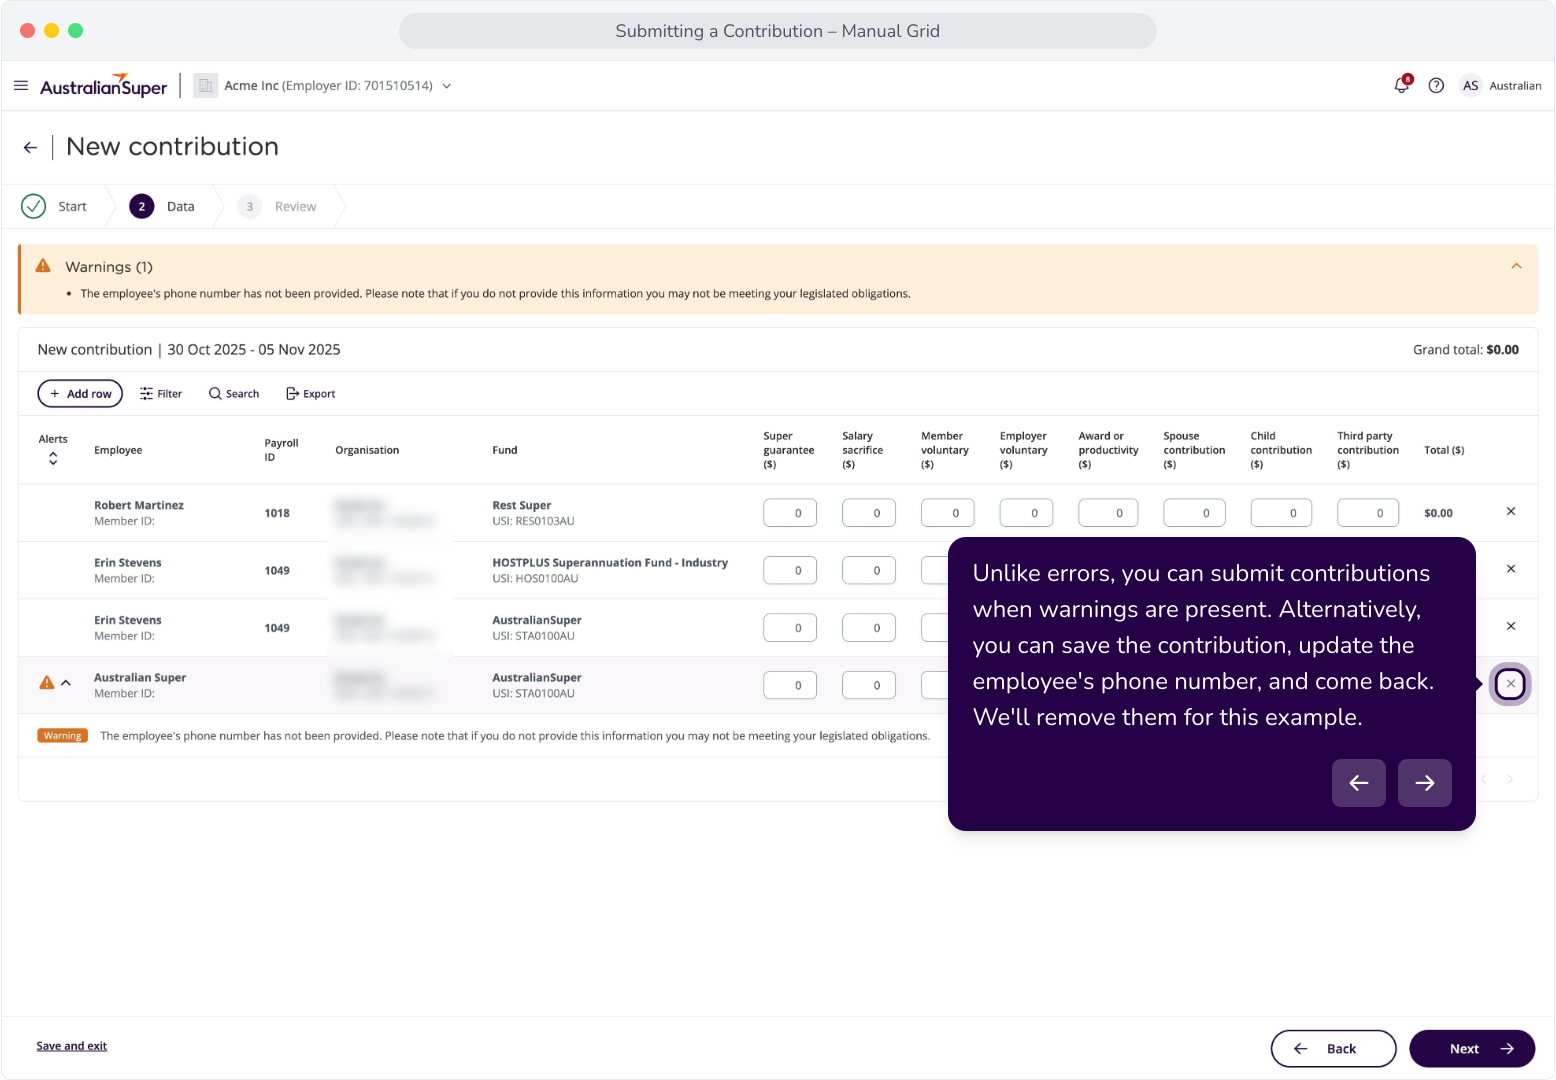Edit HOSTPLUS row super guarantee amount
The height and width of the screenshot is (1080, 1556).
[790, 570]
